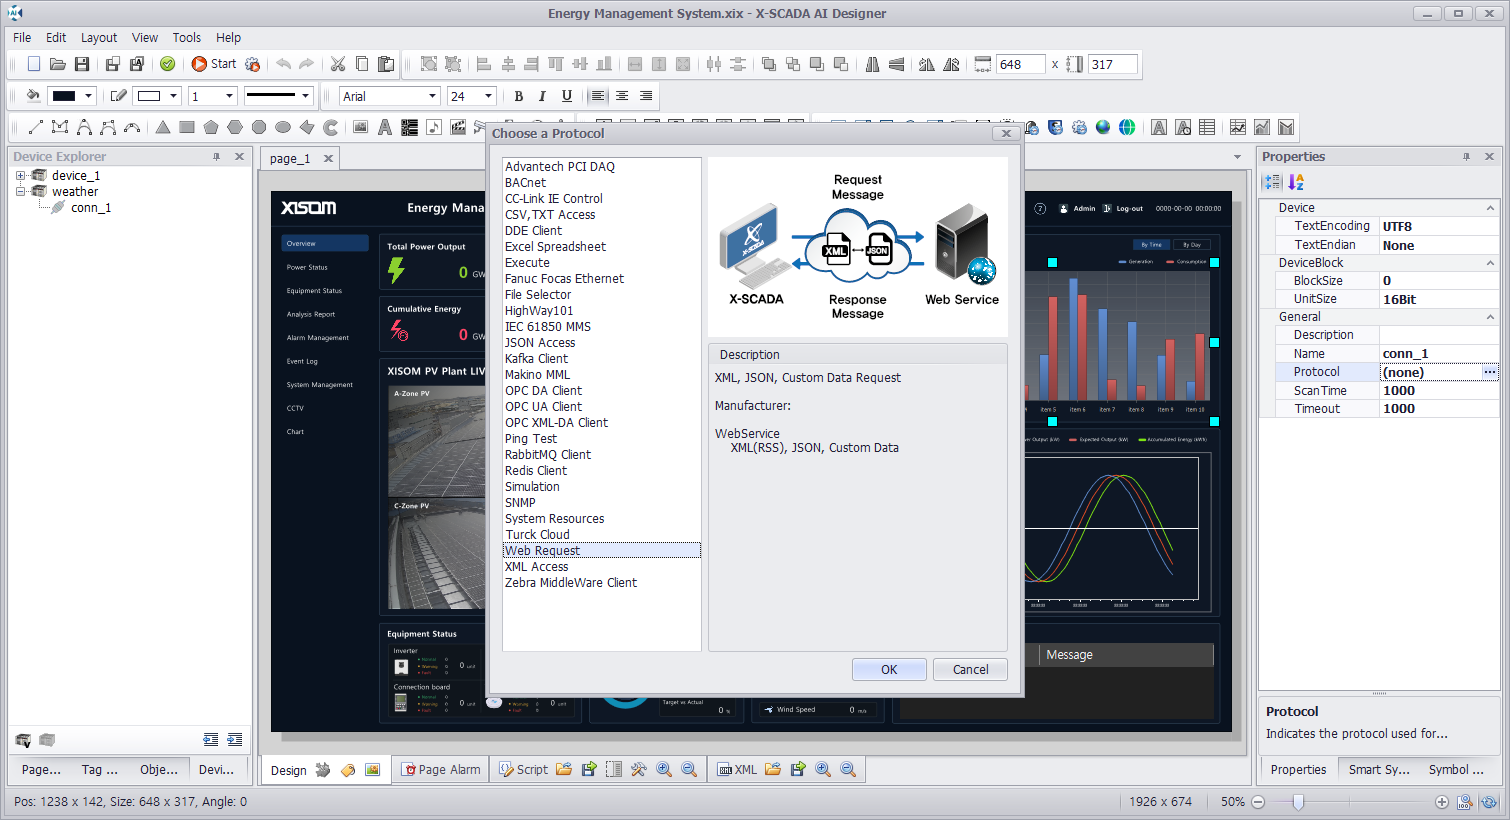Toggle Bold text formatting

(x=518, y=96)
